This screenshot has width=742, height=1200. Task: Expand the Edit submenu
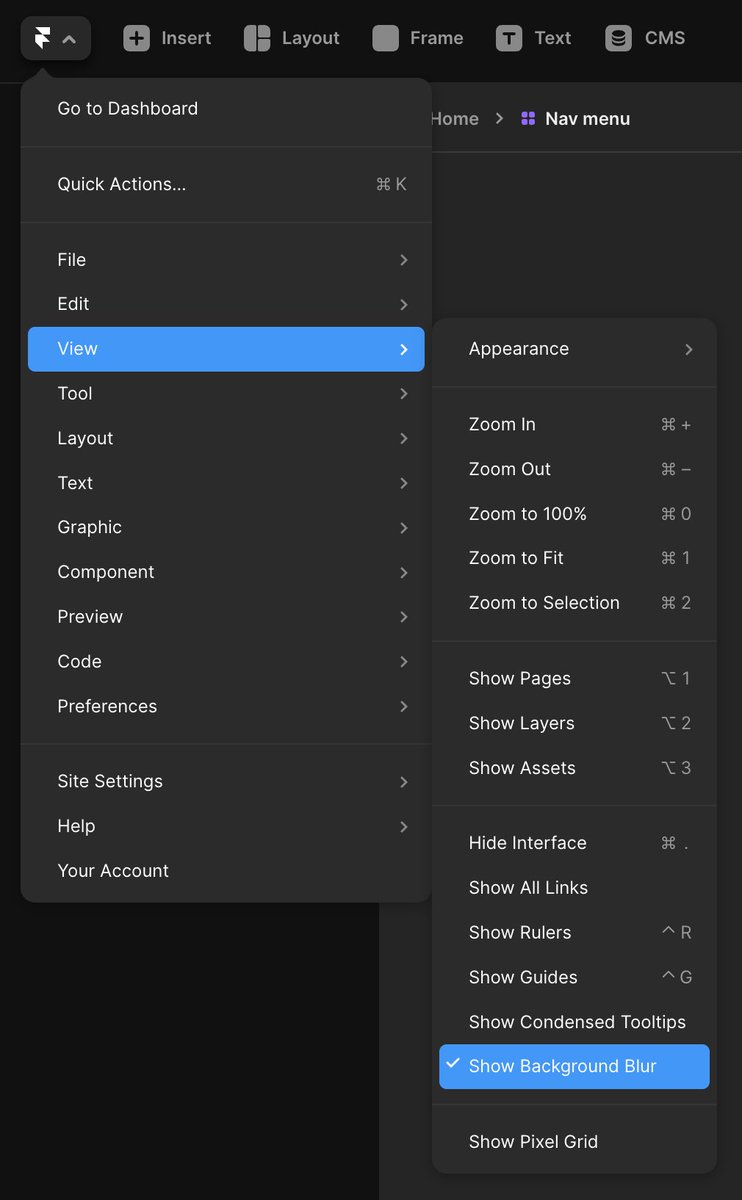tap(226, 304)
